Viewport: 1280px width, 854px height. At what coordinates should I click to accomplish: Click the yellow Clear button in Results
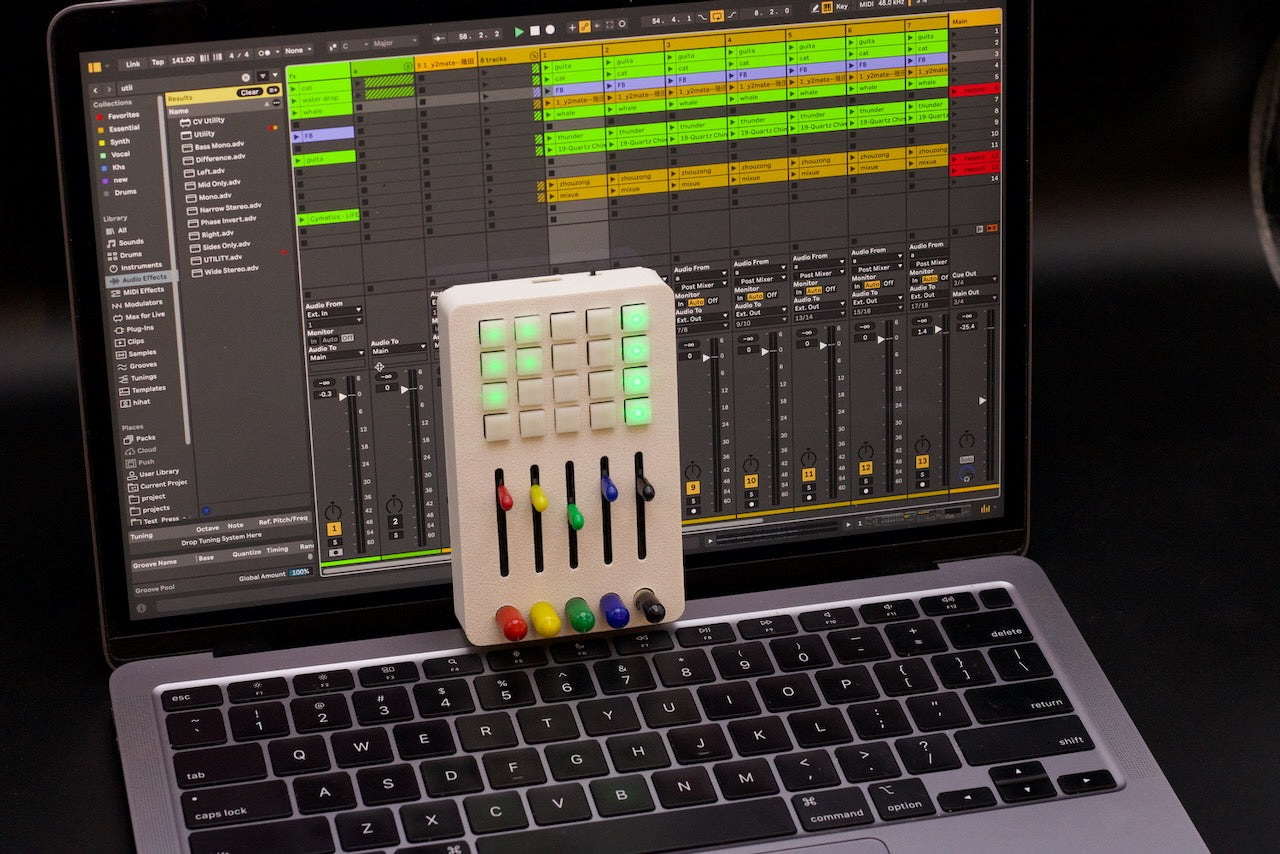(x=250, y=92)
